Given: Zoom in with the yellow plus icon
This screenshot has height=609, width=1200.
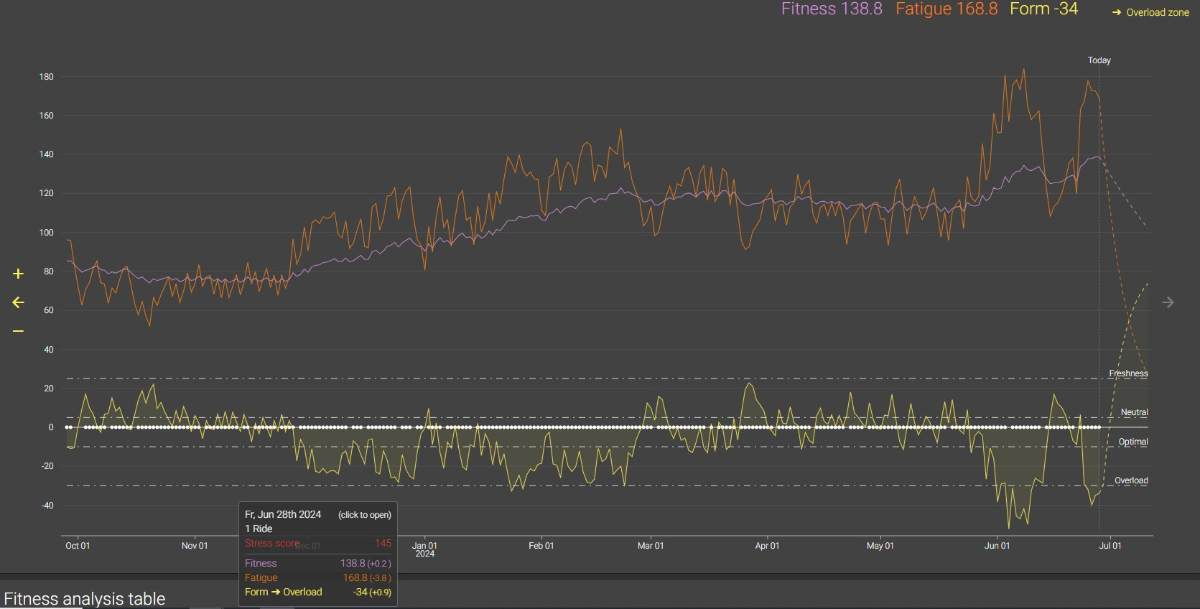Looking at the screenshot, I should click(x=17, y=274).
